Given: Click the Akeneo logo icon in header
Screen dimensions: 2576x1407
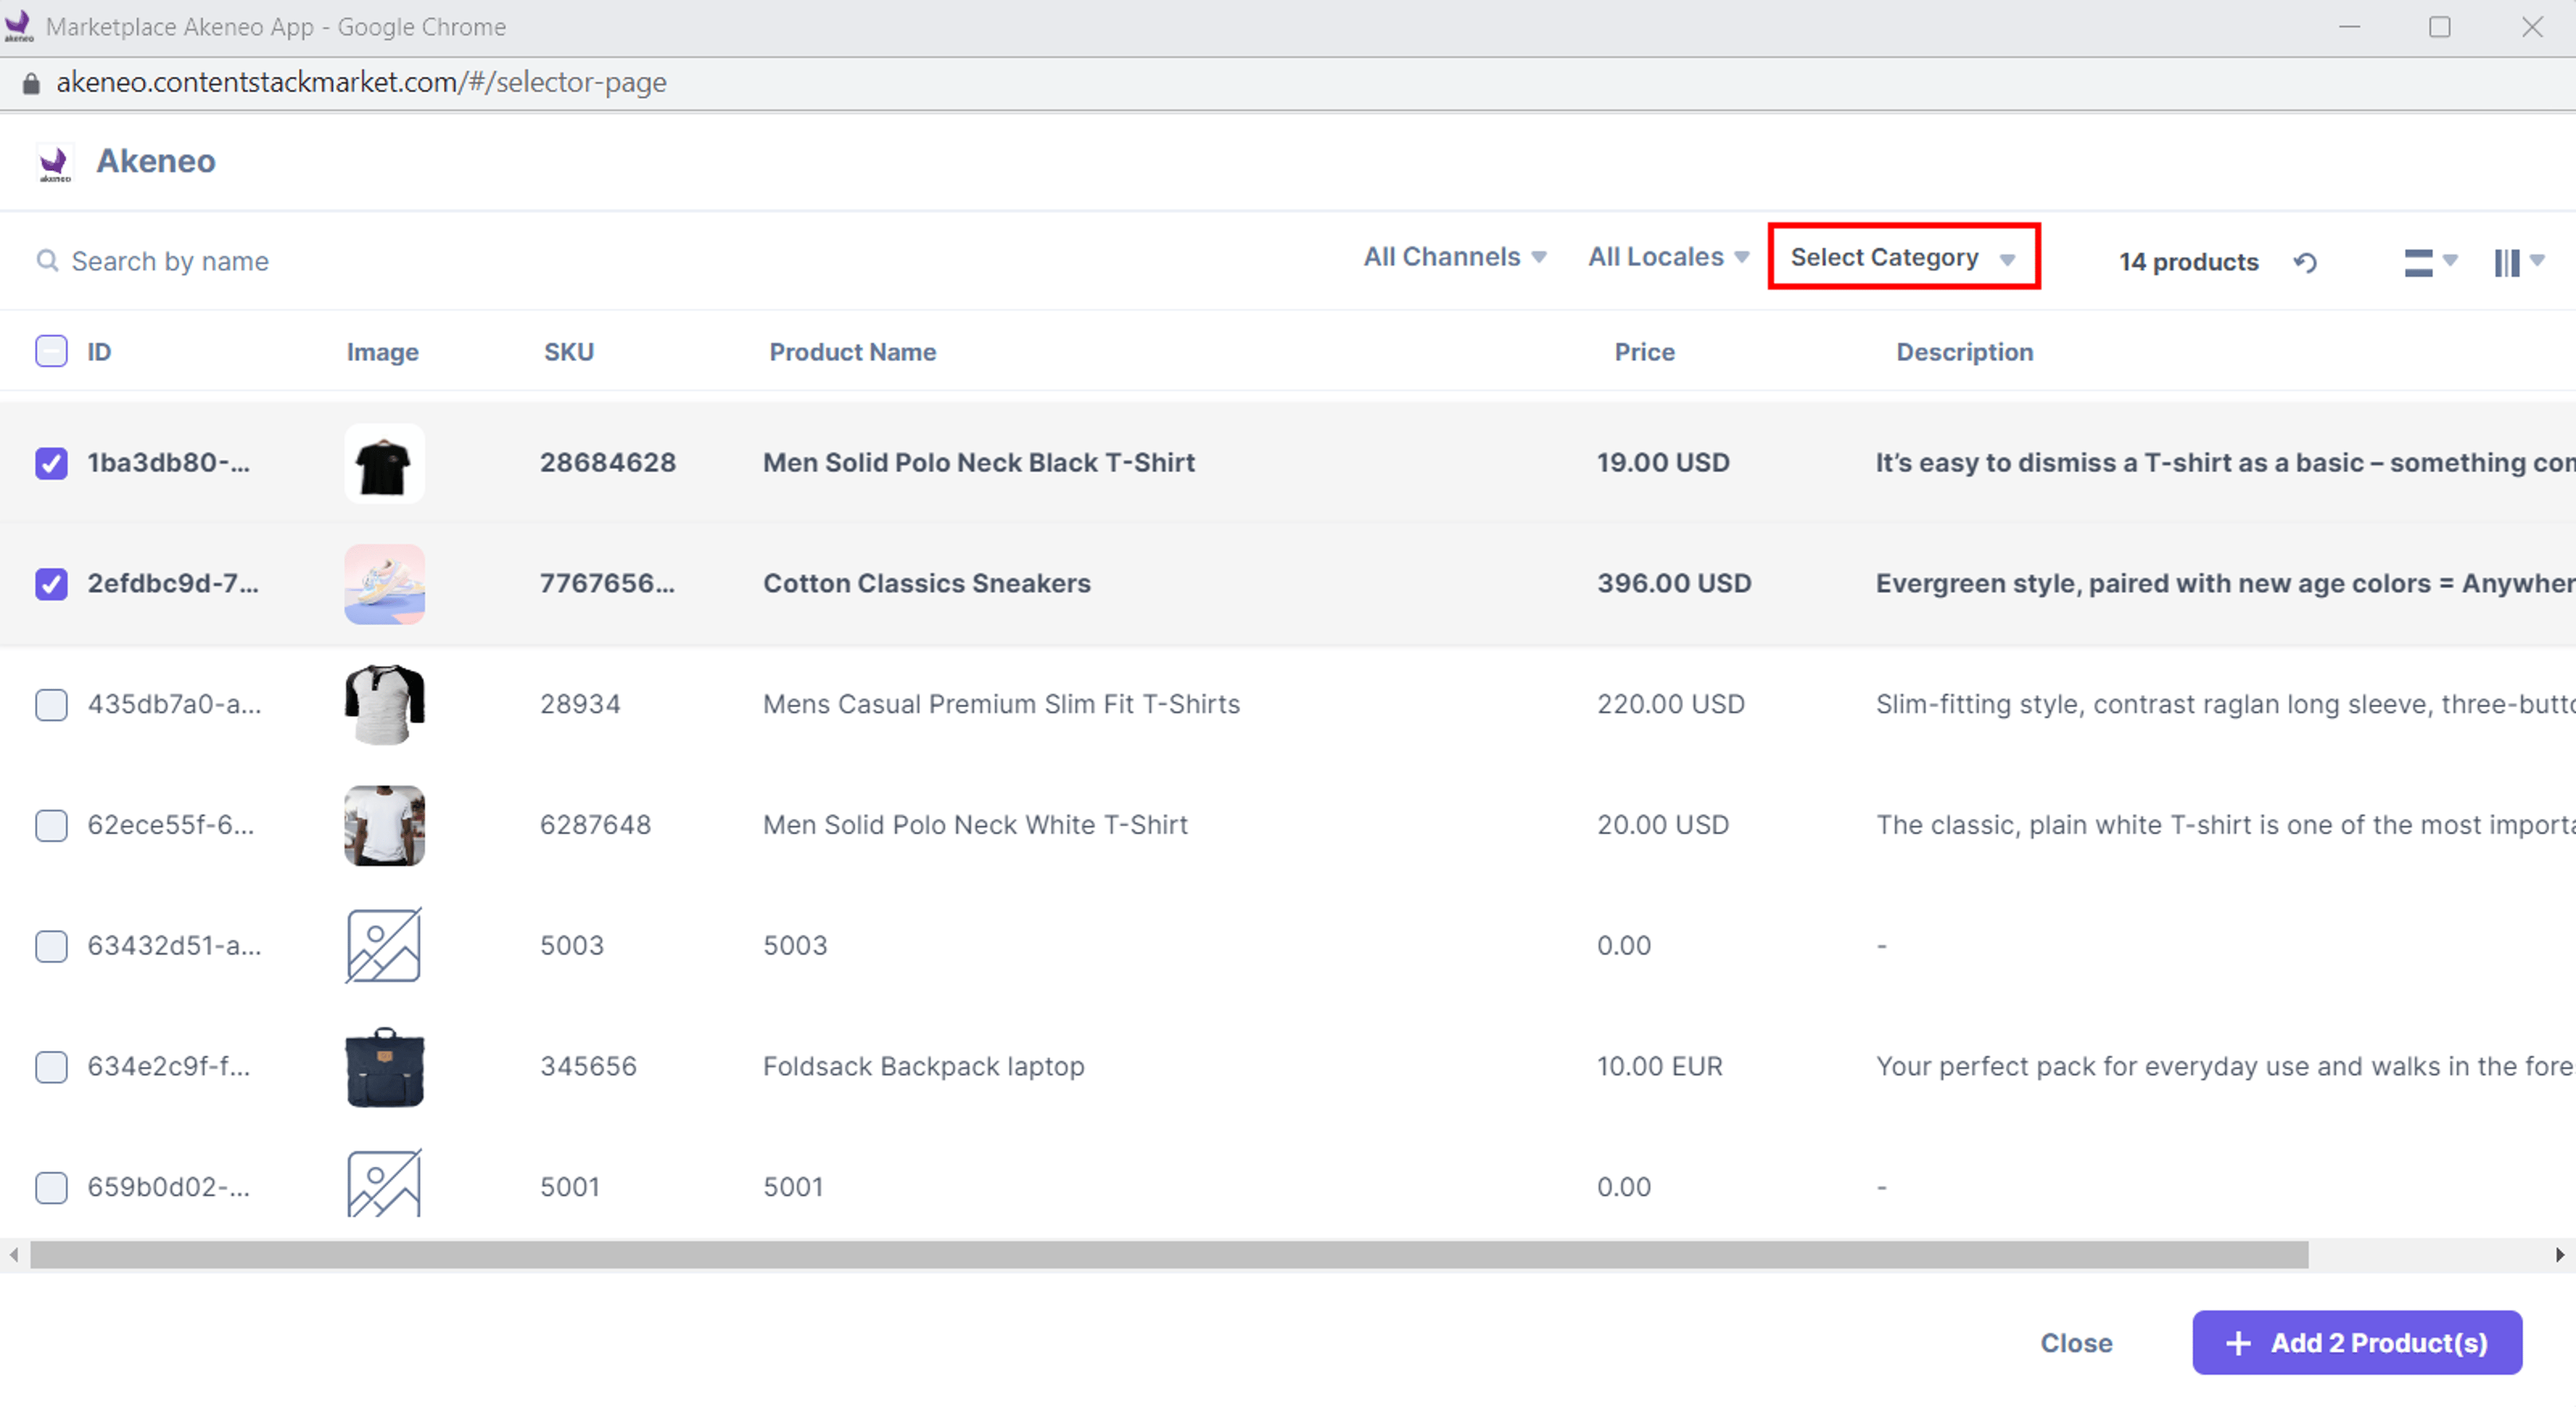Looking at the screenshot, I should tap(54, 163).
